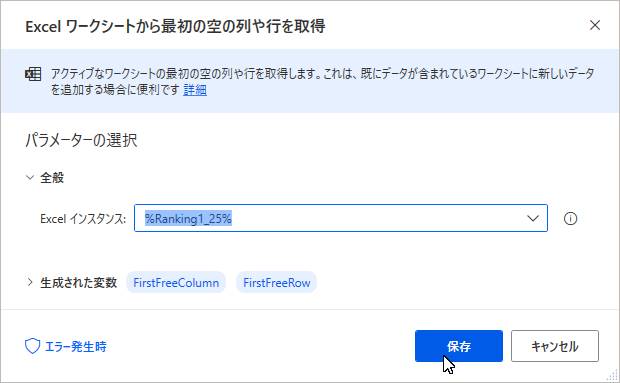Open the エラー発生時 settings link
The width and height of the screenshot is (620, 383).
pos(75,347)
